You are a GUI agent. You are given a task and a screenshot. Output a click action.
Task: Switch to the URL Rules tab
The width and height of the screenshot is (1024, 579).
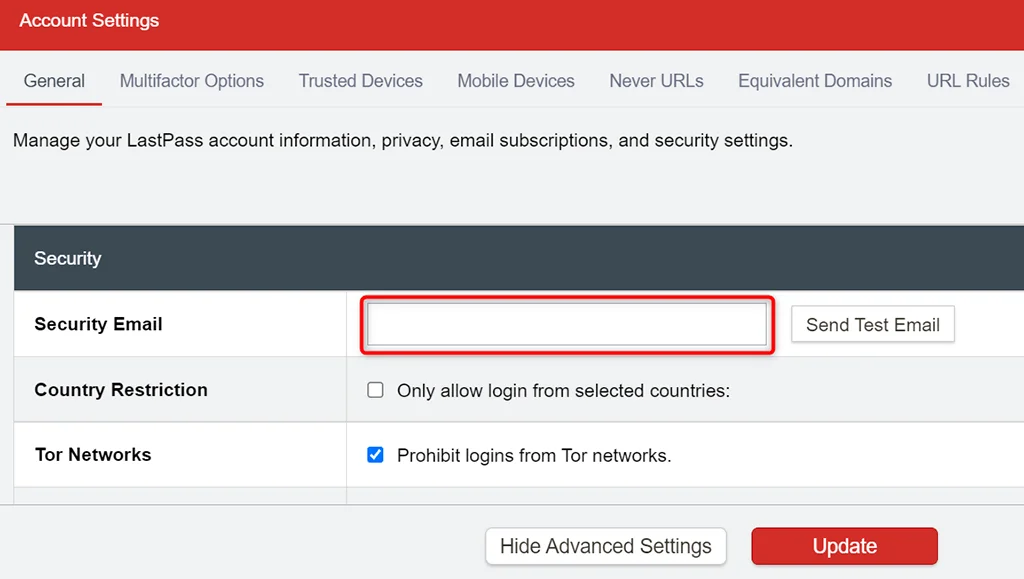(x=968, y=81)
